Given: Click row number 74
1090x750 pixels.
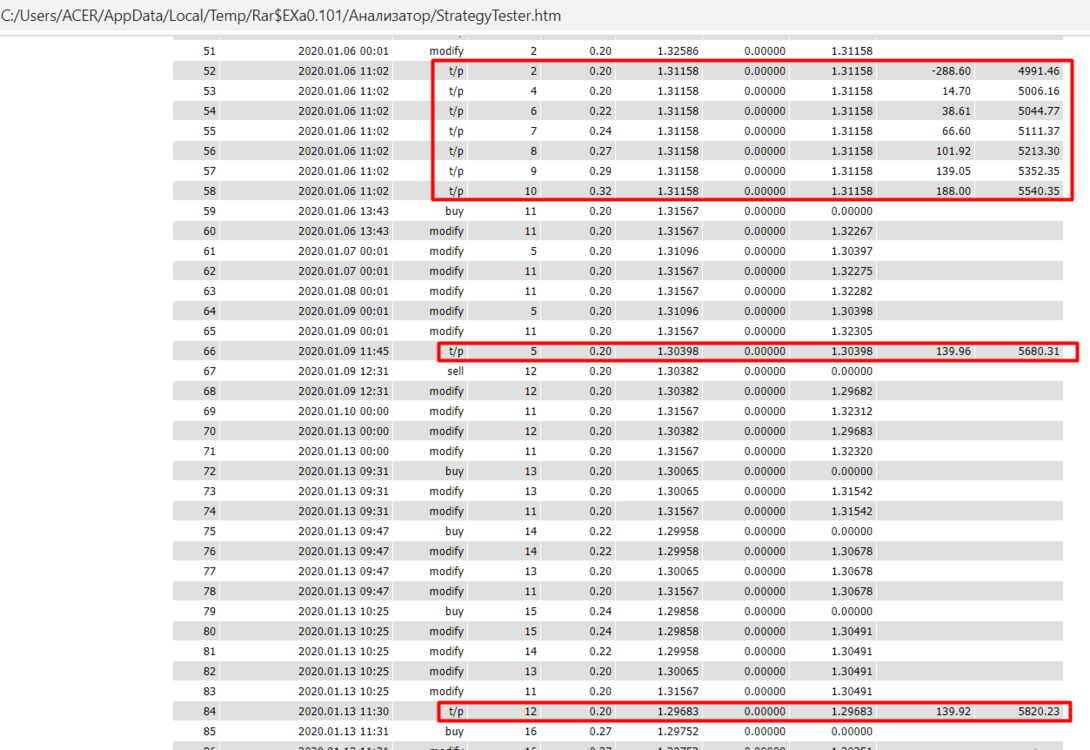Looking at the screenshot, I should tap(209, 512).
